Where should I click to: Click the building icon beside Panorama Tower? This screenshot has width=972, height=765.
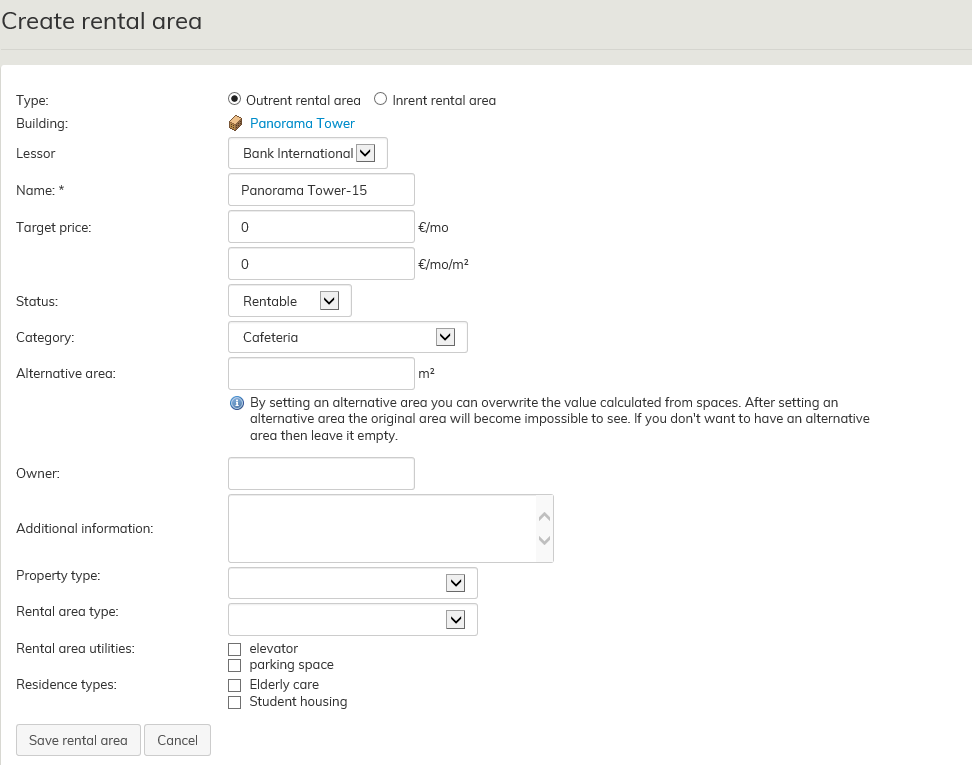click(236, 124)
